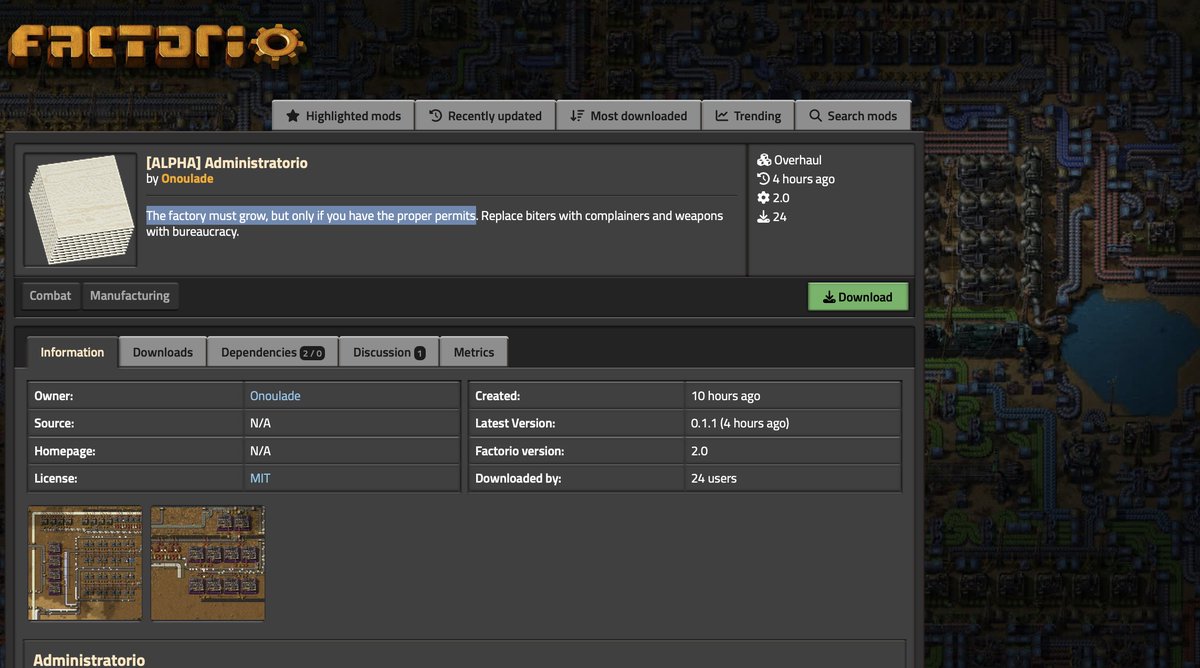Click the chart icon on Trending

[x=722, y=116]
